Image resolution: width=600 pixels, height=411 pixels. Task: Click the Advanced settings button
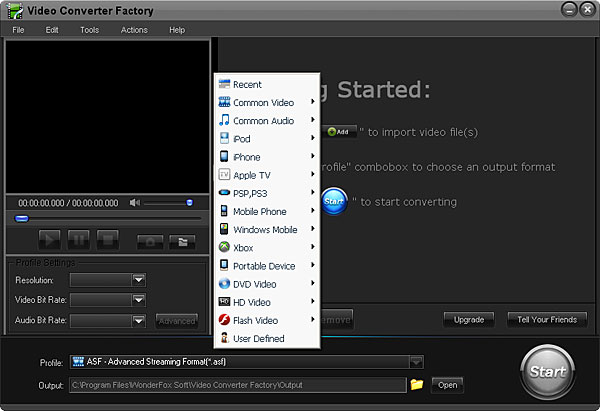coord(177,321)
